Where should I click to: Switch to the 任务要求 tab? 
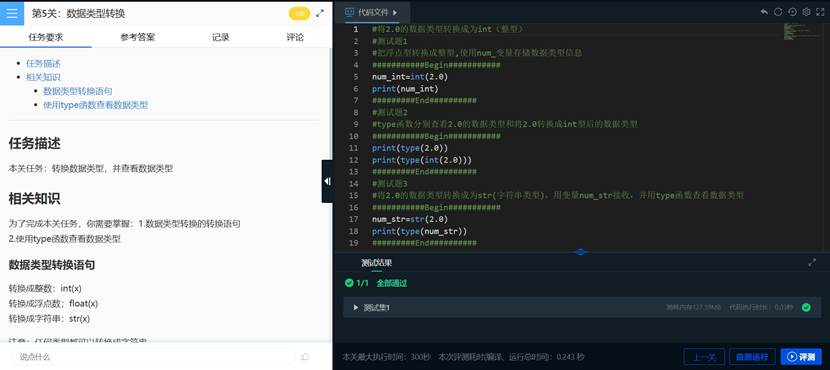coord(46,37)
